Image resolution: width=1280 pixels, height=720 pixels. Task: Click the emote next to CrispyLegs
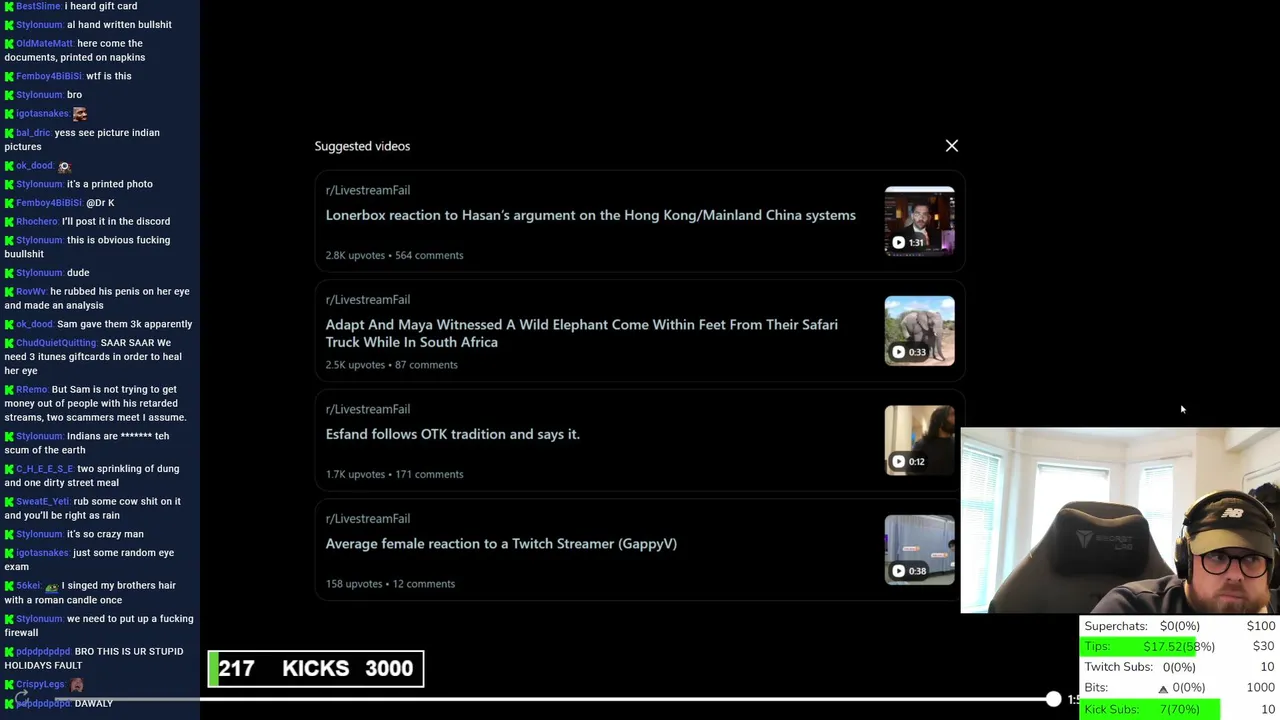point(76,685)
